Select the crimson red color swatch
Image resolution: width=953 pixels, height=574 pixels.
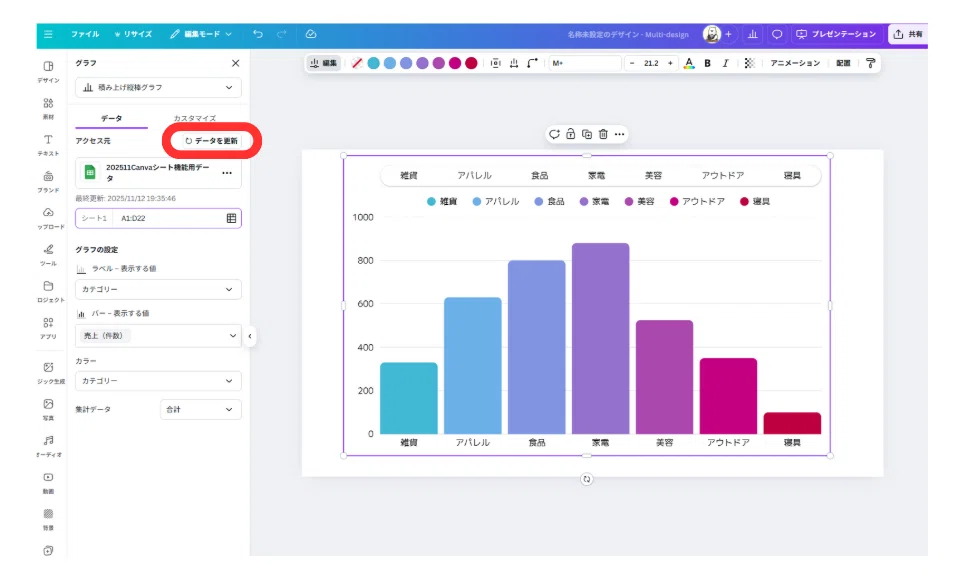click(x=471, y=63)
